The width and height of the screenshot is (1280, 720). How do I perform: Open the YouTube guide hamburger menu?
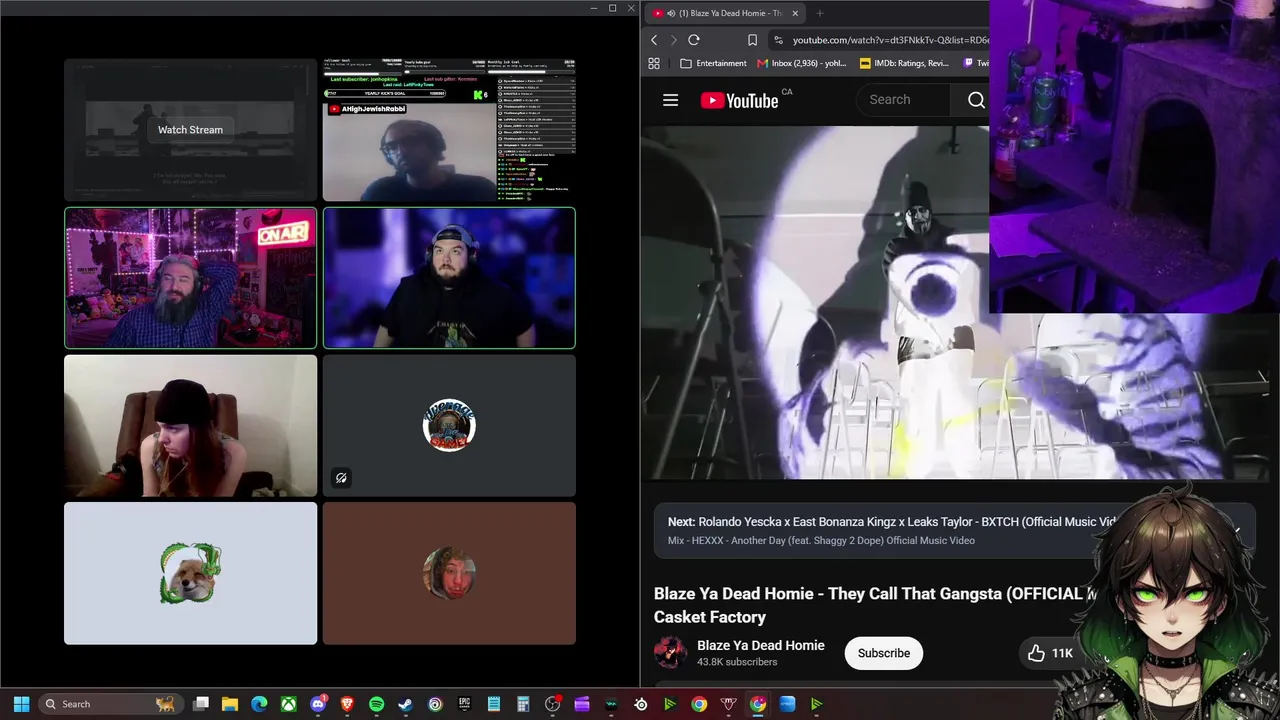[x=670, y=100]
